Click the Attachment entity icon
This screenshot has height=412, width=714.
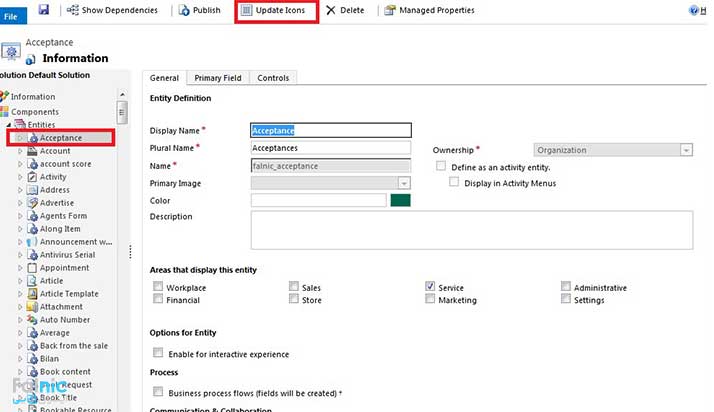point(32,307)
